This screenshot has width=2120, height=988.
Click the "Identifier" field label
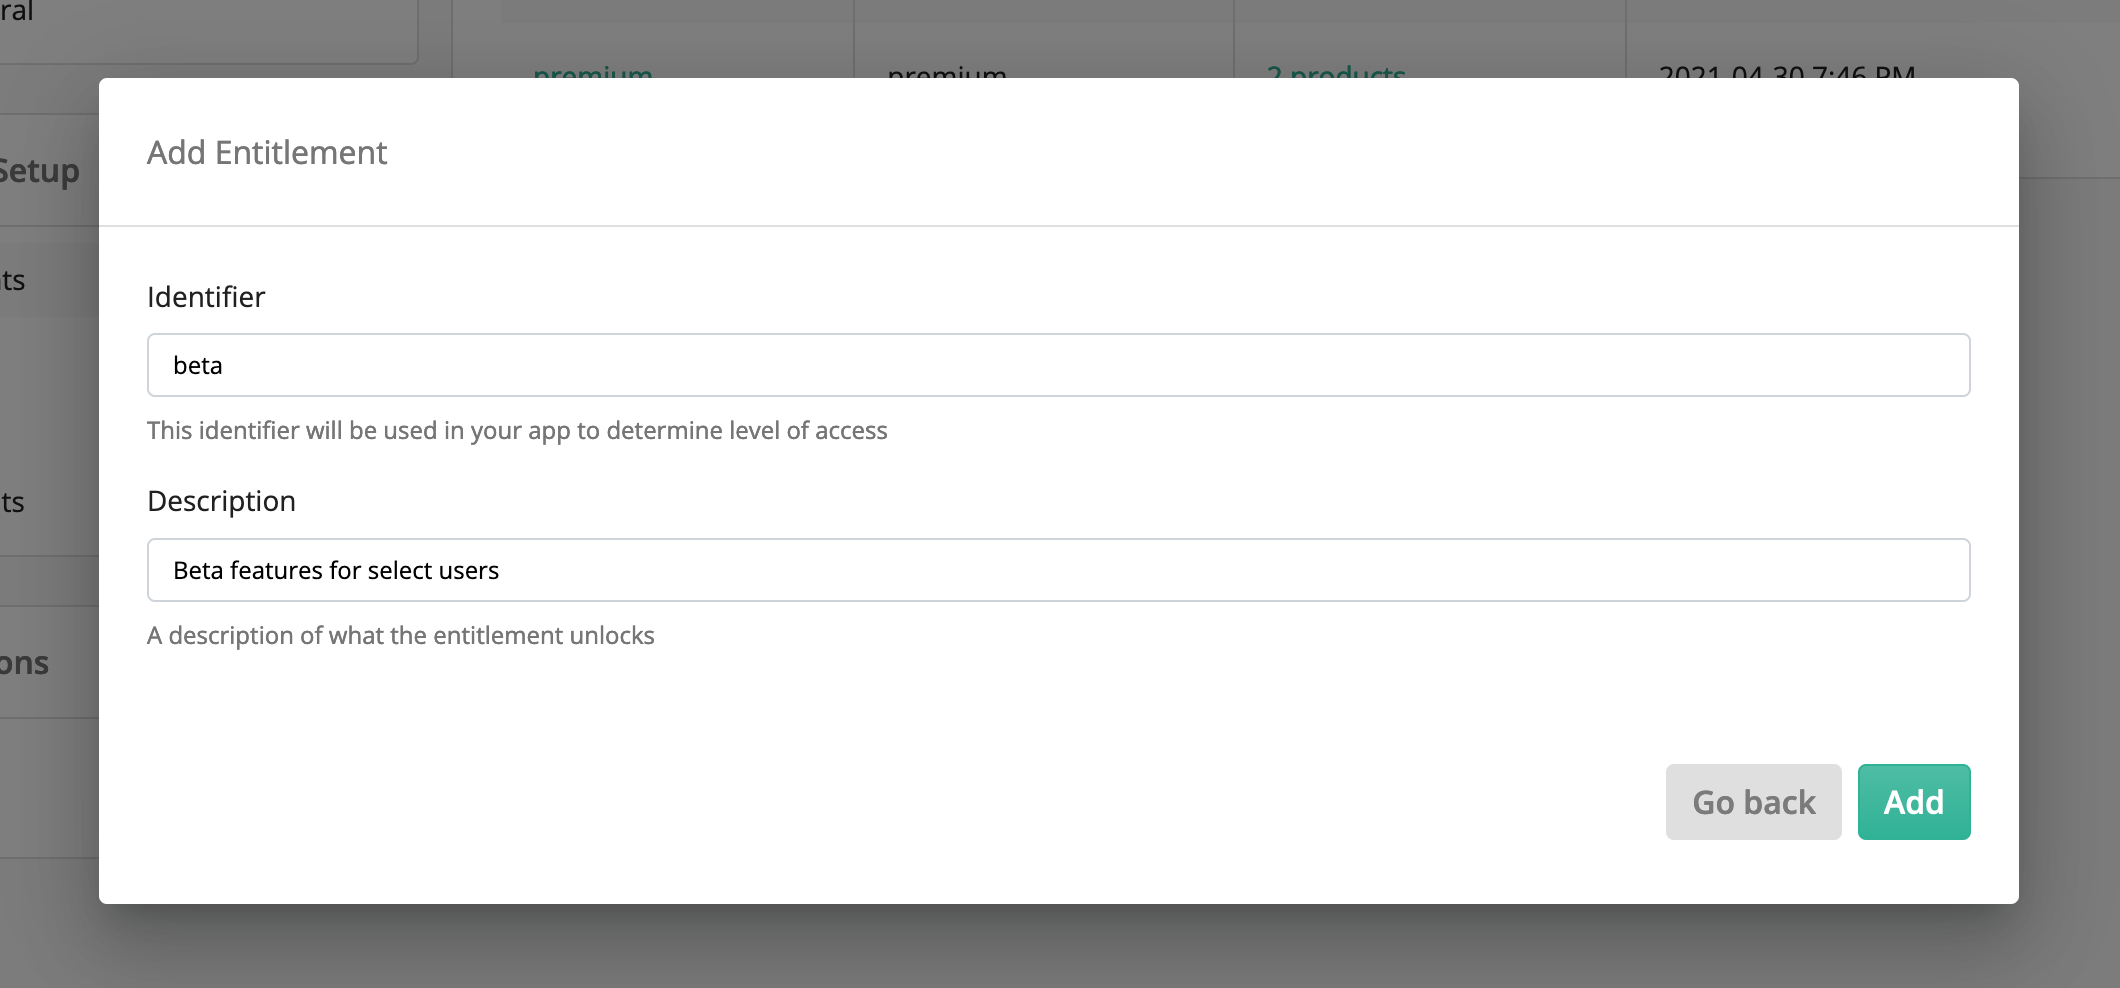(x=206, y=297)
